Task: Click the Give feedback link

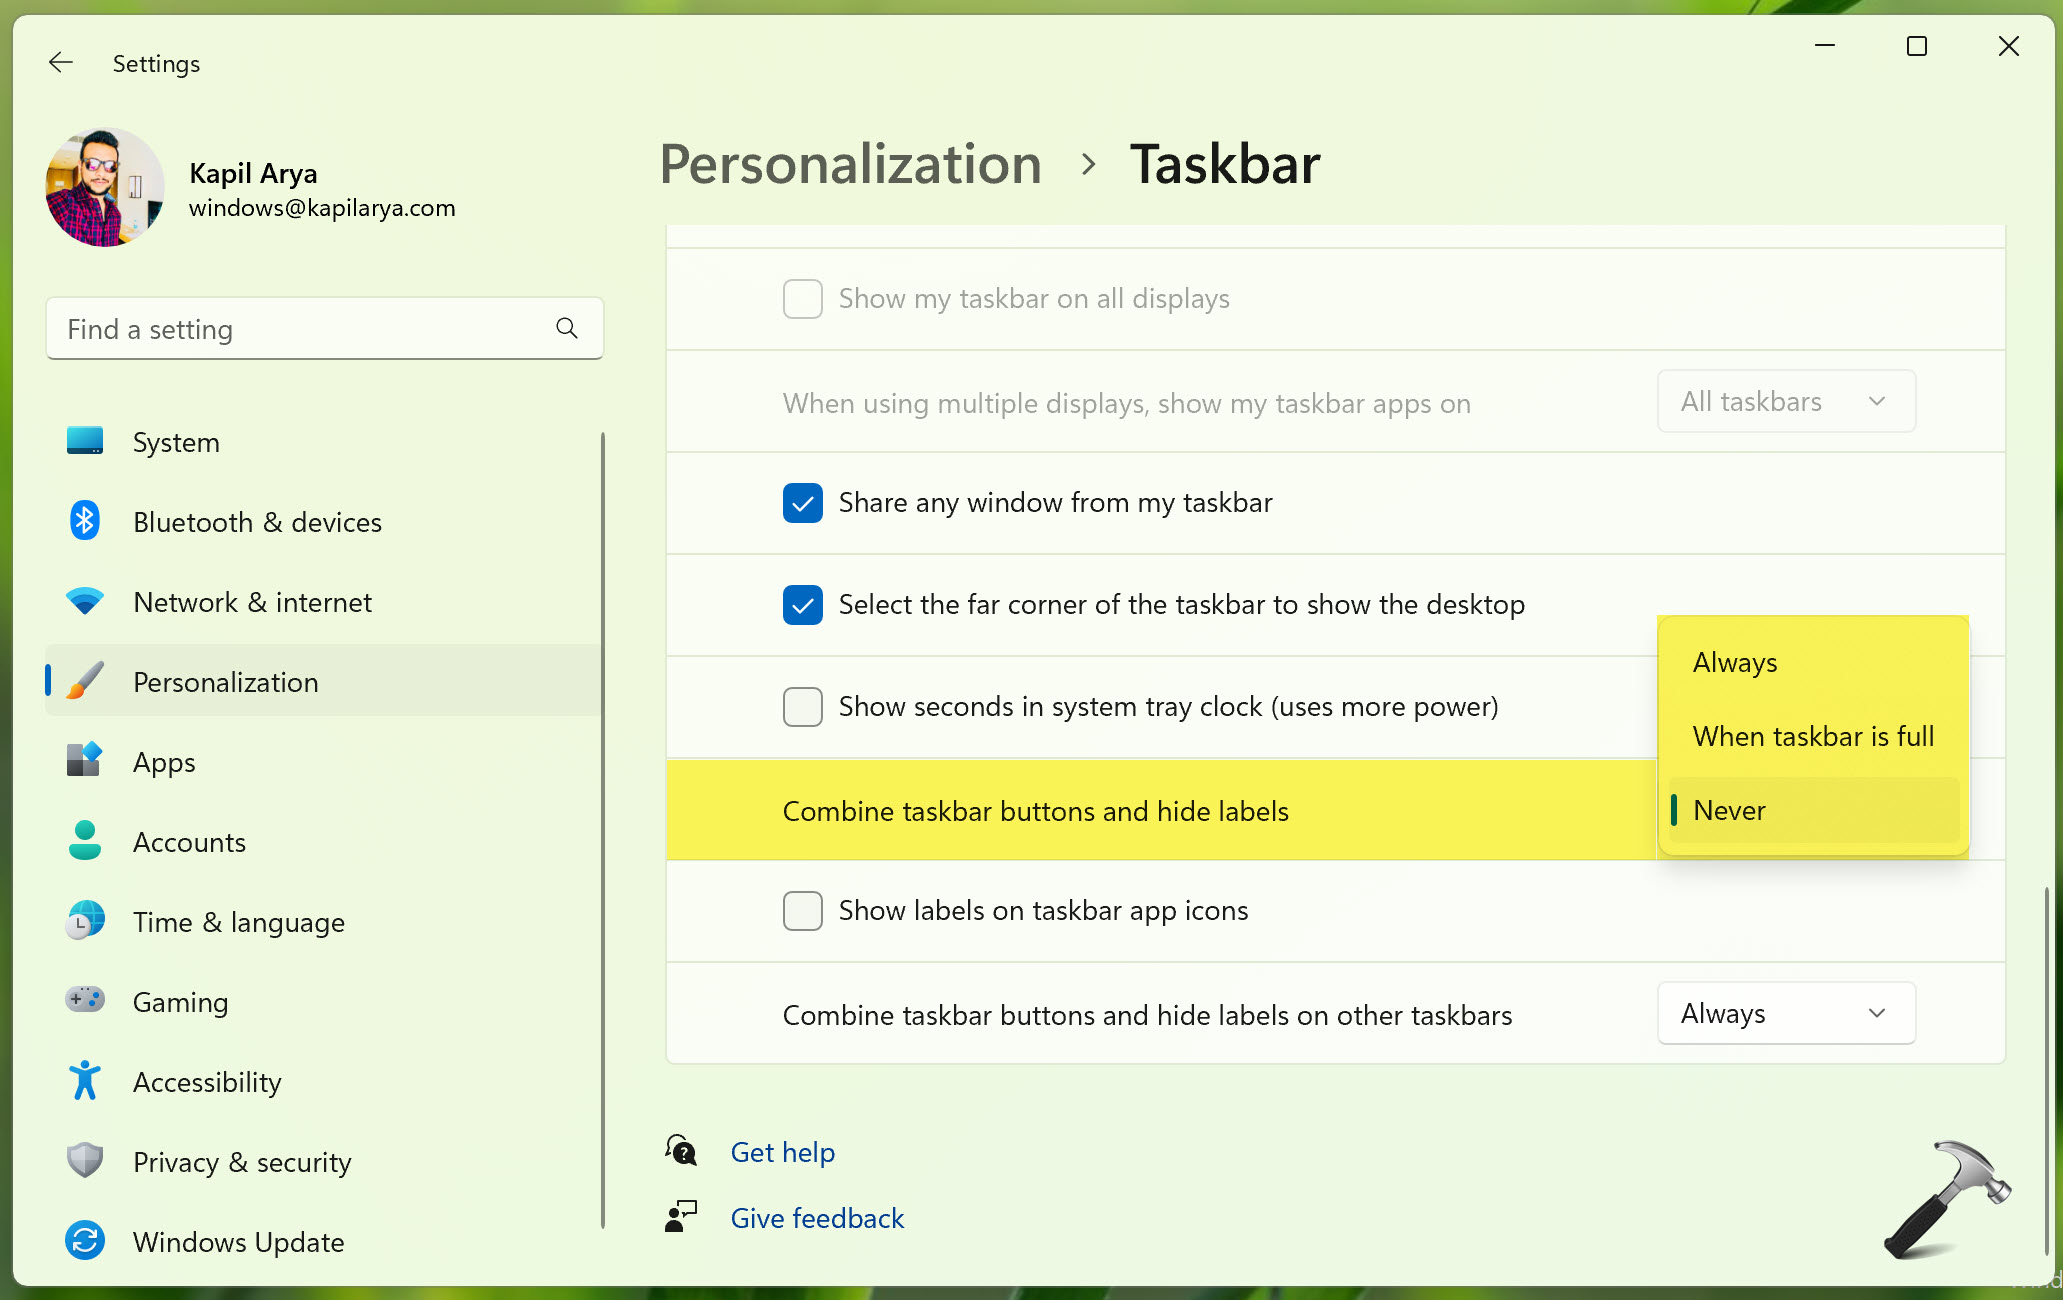Action: click(x=817, y=1218)
